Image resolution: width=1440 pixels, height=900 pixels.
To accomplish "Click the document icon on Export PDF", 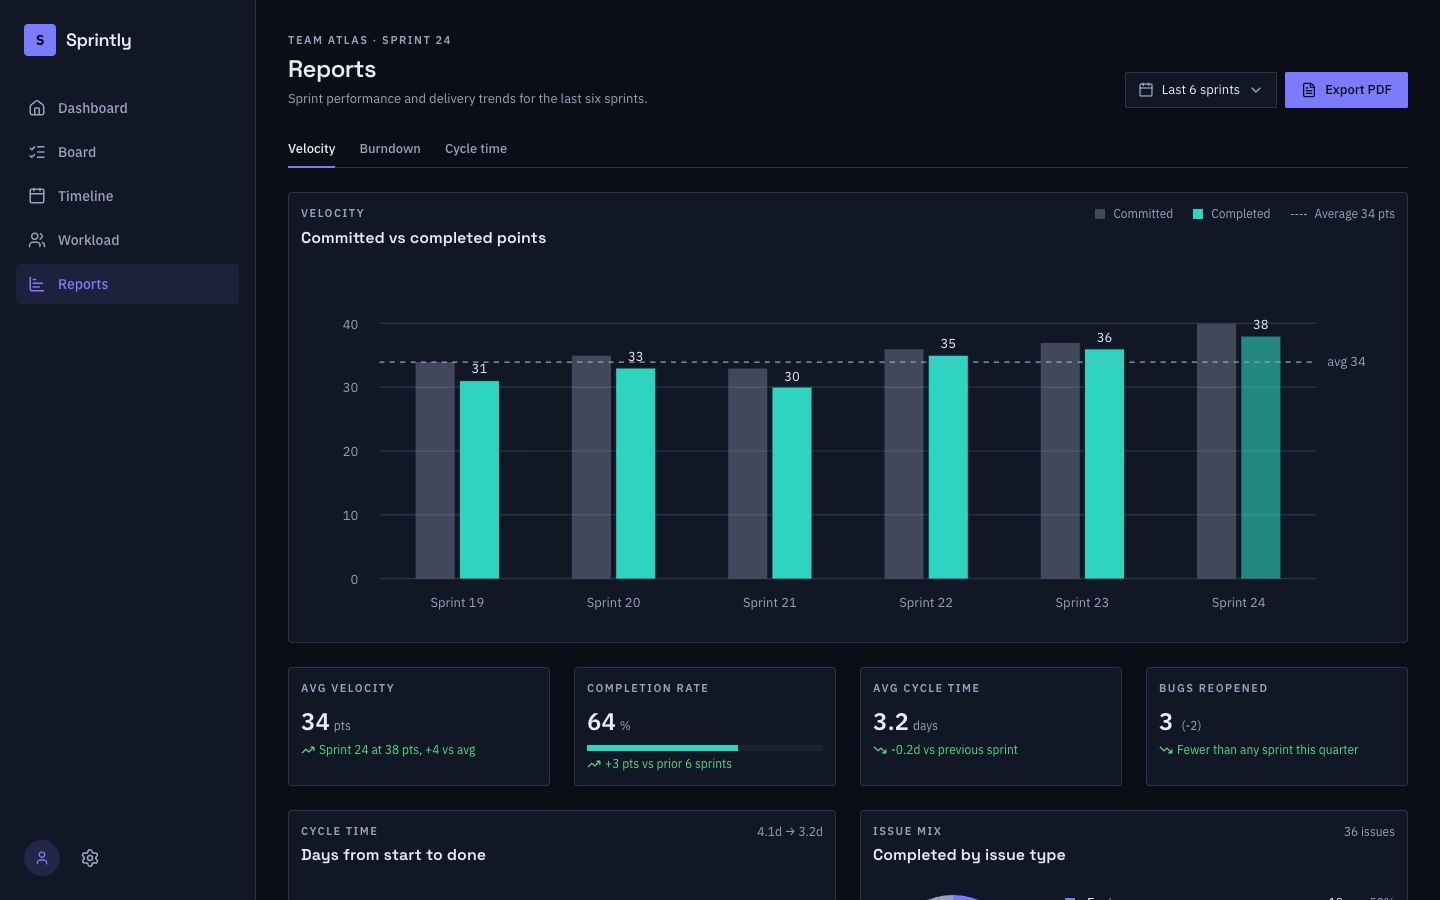I will click(x=1309, y=90).
